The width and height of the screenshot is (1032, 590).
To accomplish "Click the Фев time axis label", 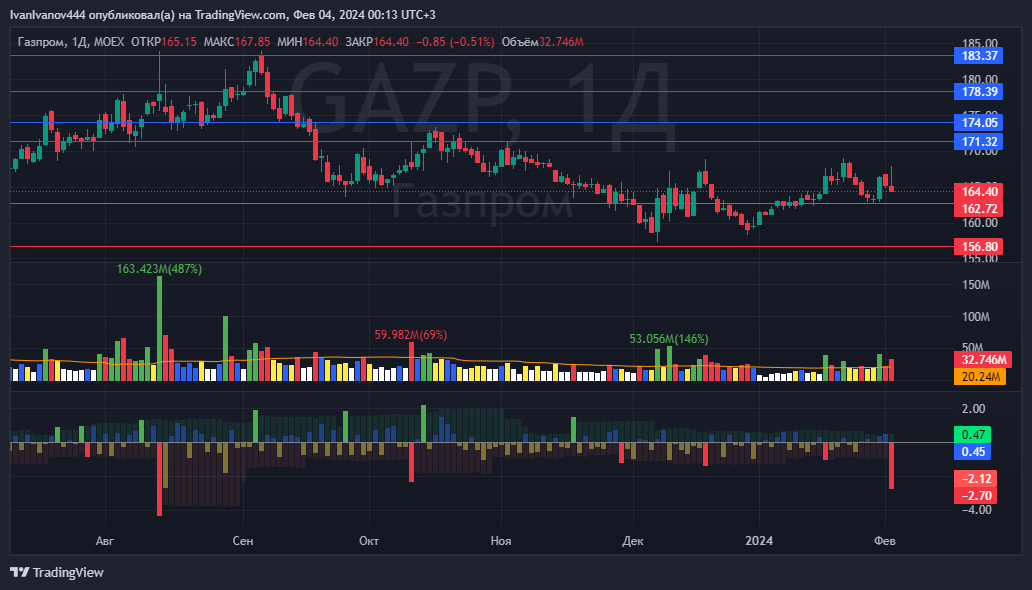I will [x=885, y=541].
